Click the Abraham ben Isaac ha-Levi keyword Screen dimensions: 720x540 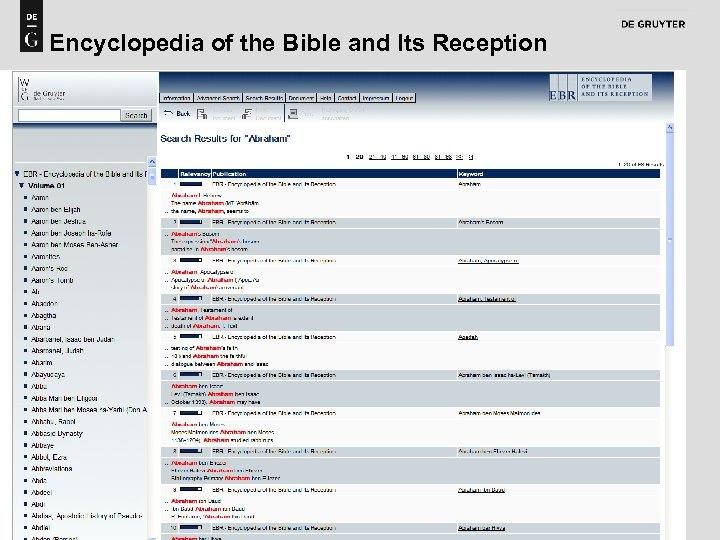pyautogui.click(x=504, y=375)
